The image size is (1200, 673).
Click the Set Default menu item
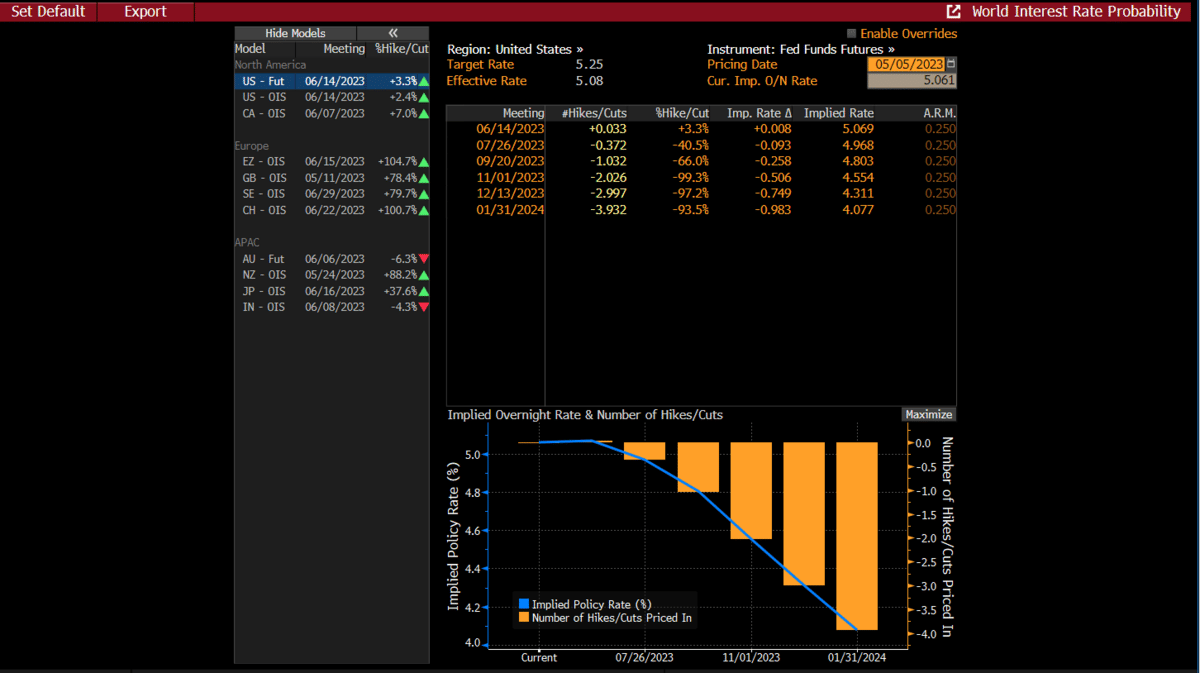(x=48, y=12)
